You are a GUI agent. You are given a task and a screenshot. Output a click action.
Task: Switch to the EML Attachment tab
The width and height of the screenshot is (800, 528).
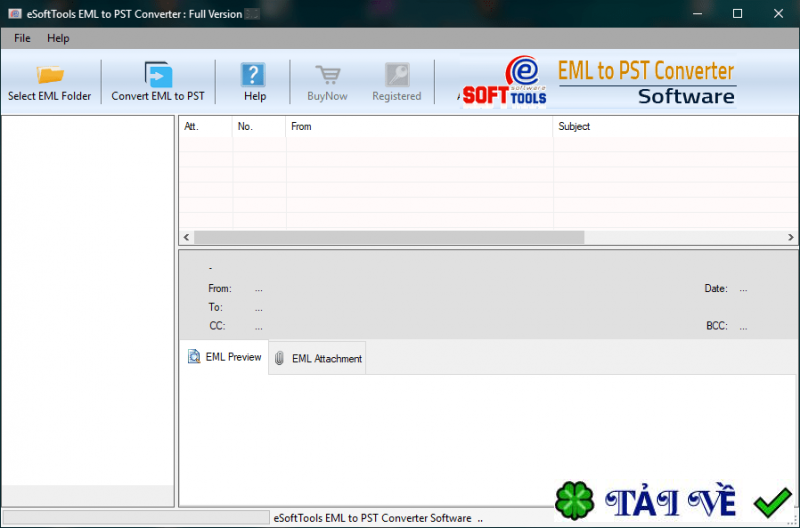coord(317,359)
